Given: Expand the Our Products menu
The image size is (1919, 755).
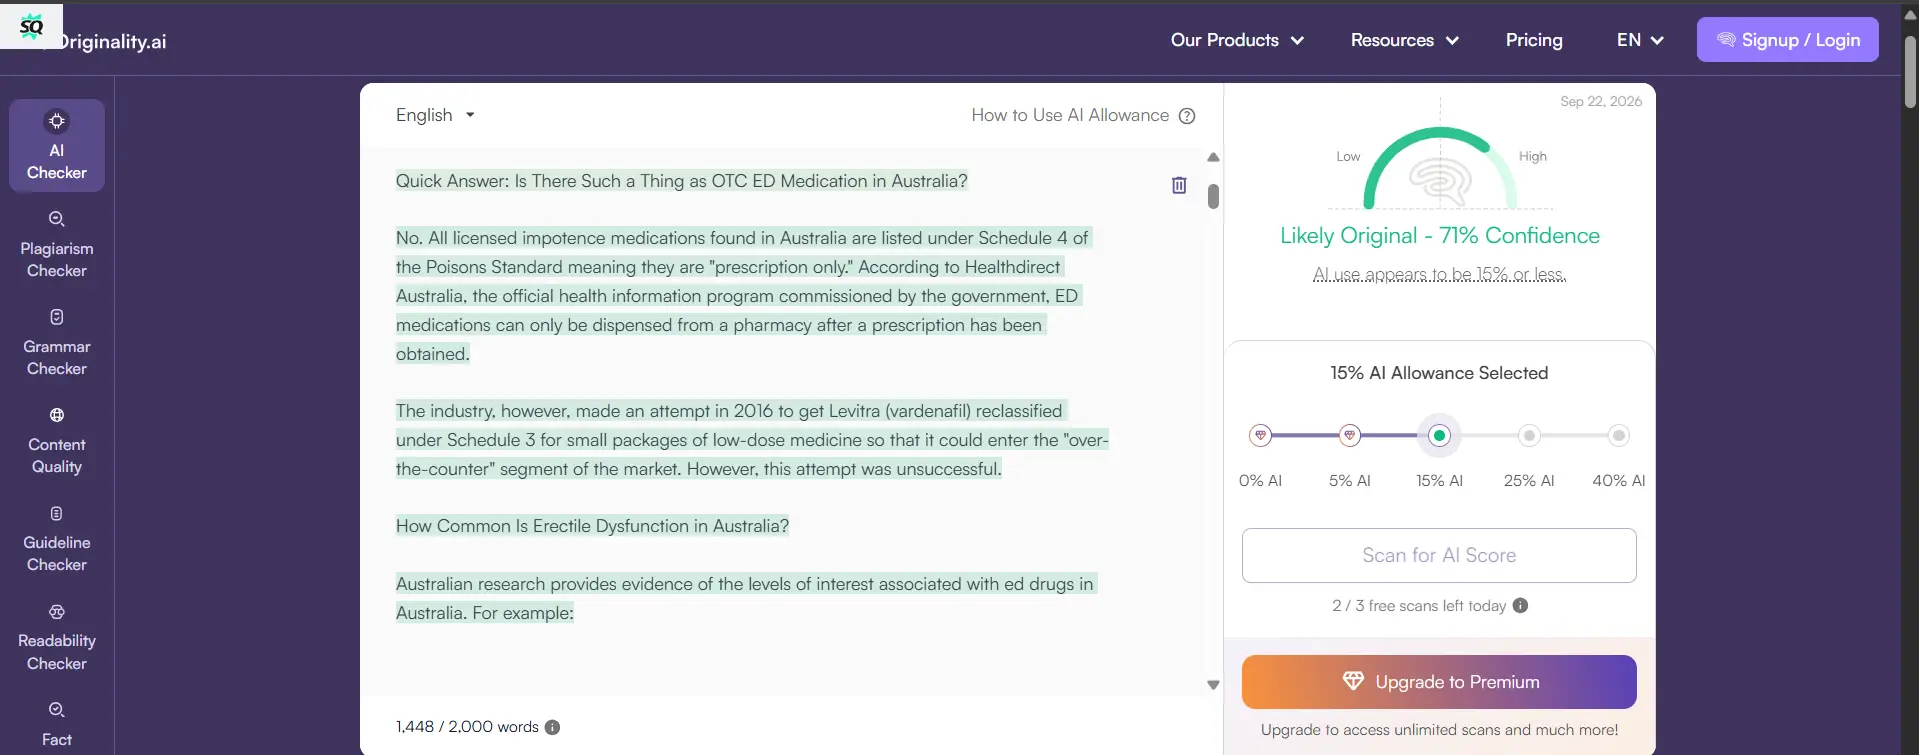Looking at the screenshot, I should [1237, 40].
